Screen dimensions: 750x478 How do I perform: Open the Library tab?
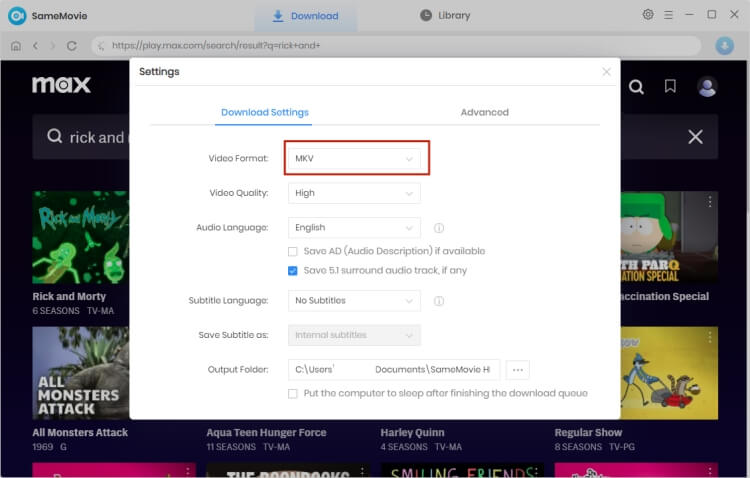(445, 15)
